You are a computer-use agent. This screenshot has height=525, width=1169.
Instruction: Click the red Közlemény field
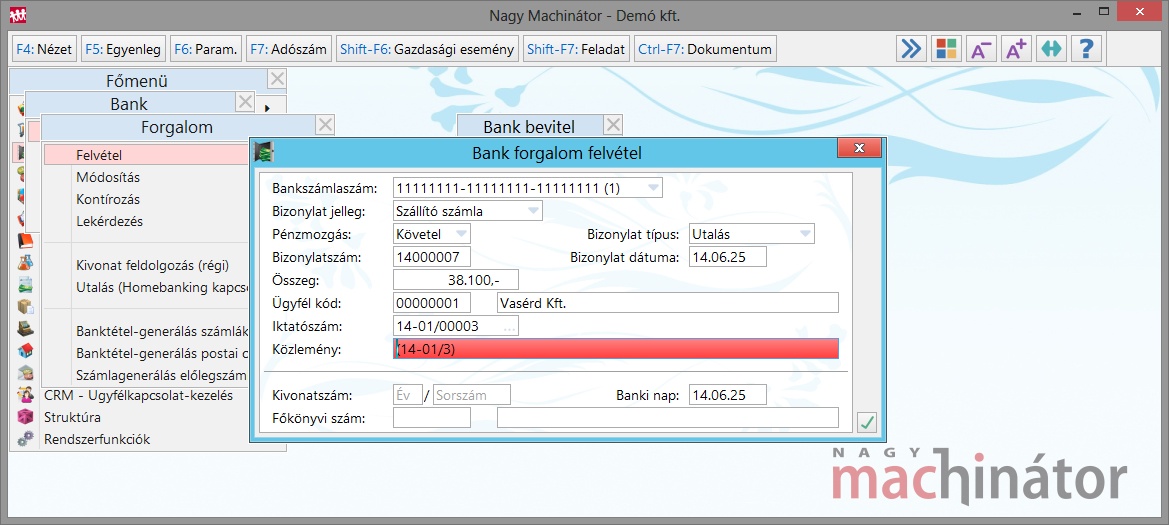pos(616,348)
